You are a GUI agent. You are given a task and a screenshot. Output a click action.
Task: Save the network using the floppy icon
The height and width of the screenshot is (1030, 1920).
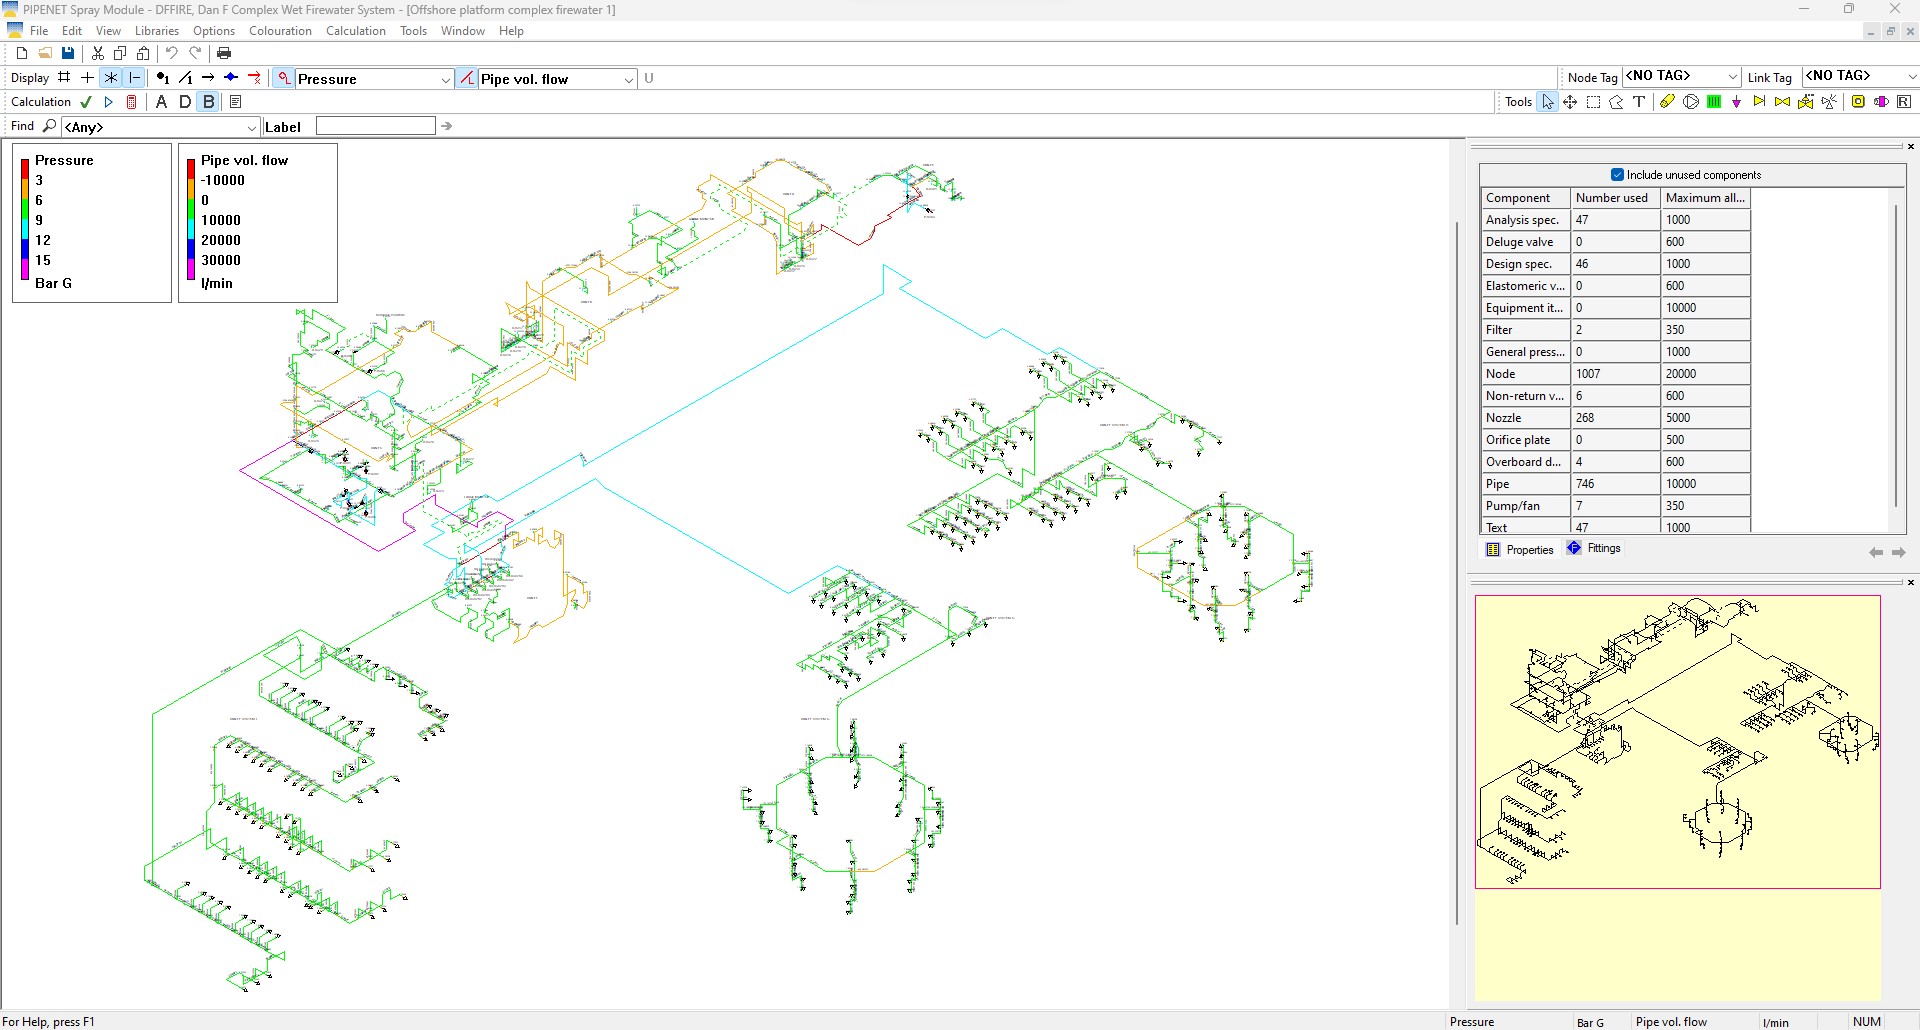[x=68, y=53]
